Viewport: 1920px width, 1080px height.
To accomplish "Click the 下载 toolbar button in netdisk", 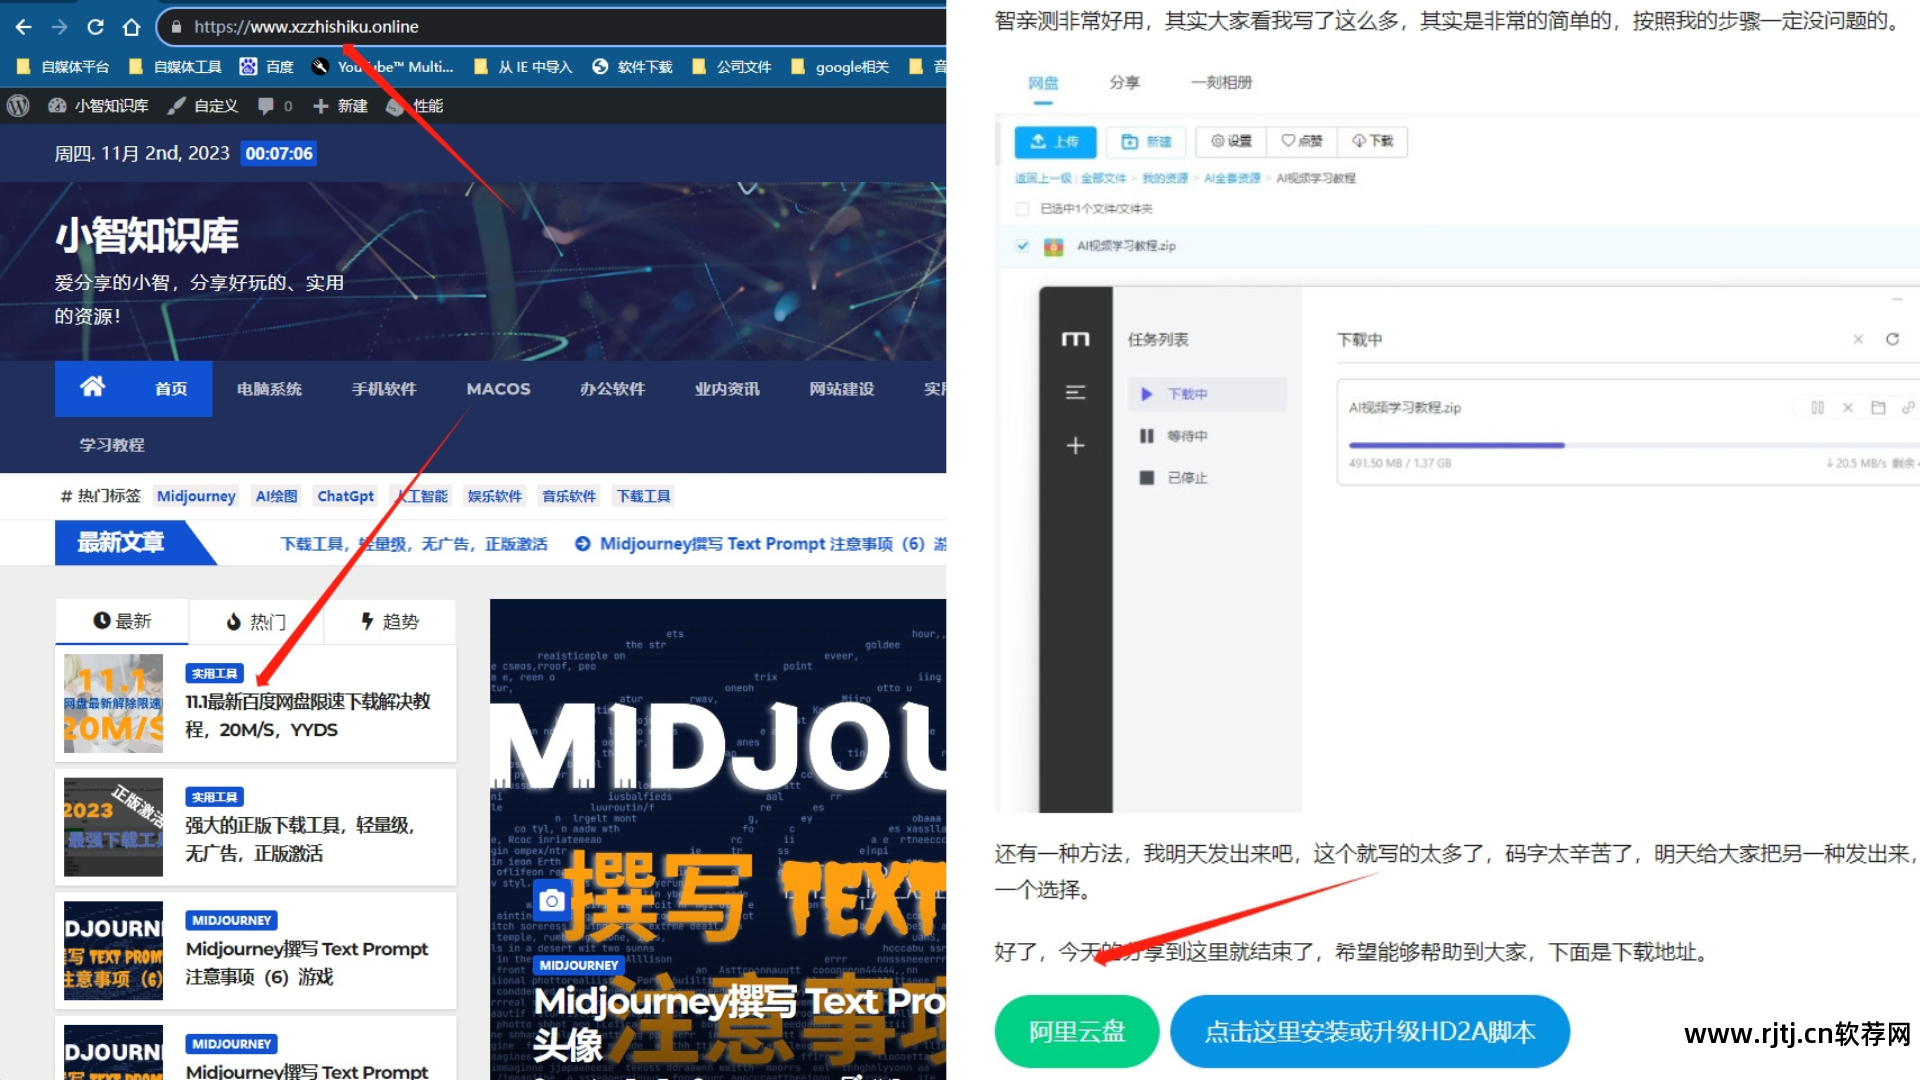I will [1372, 141].
